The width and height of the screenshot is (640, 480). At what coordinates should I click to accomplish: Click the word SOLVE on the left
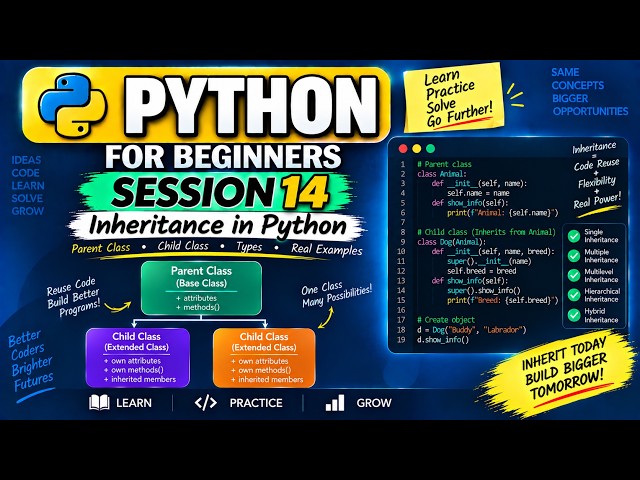[x=27, y=198]
